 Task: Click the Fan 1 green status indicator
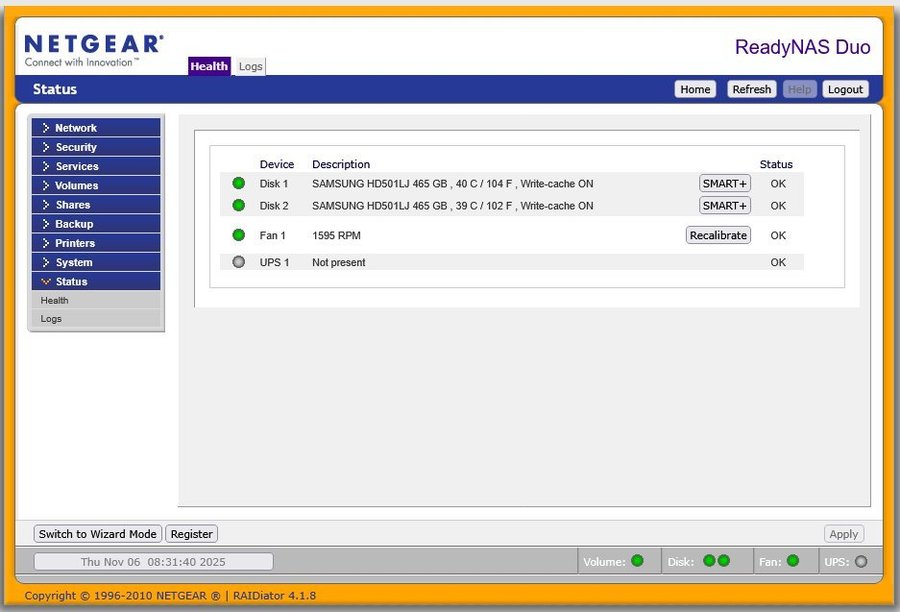[238, 235]
